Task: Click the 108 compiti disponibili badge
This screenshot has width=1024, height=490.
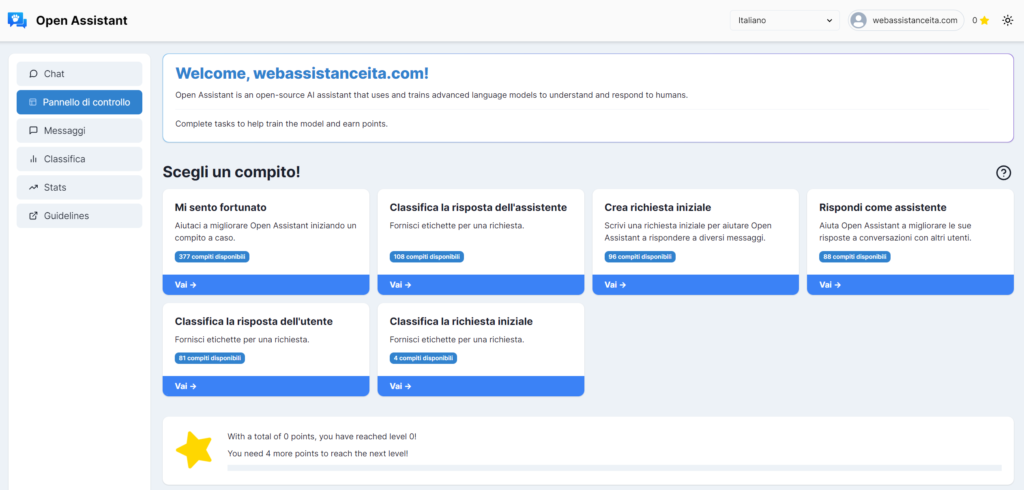Action: [427, 257]
